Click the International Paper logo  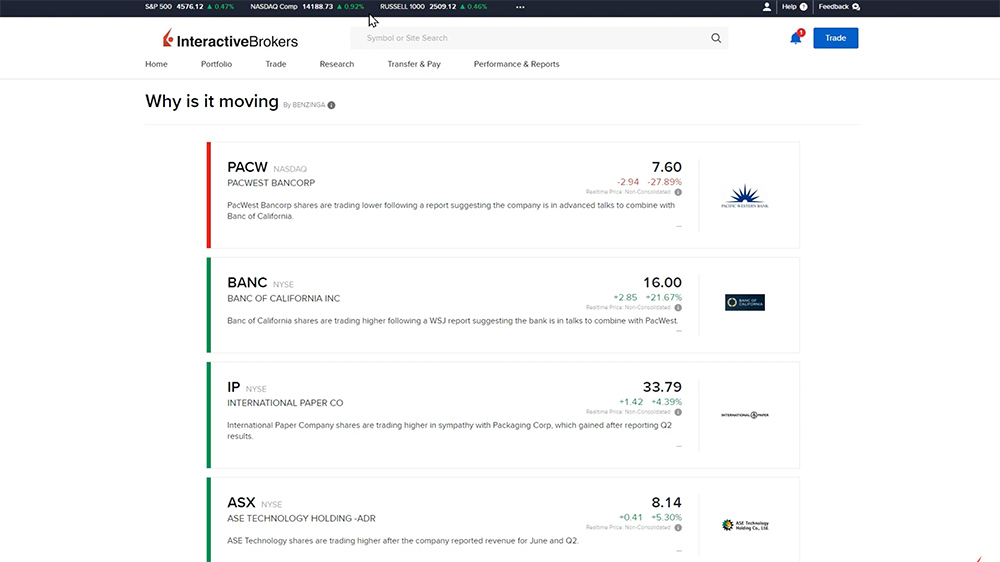tap(745, 415)
